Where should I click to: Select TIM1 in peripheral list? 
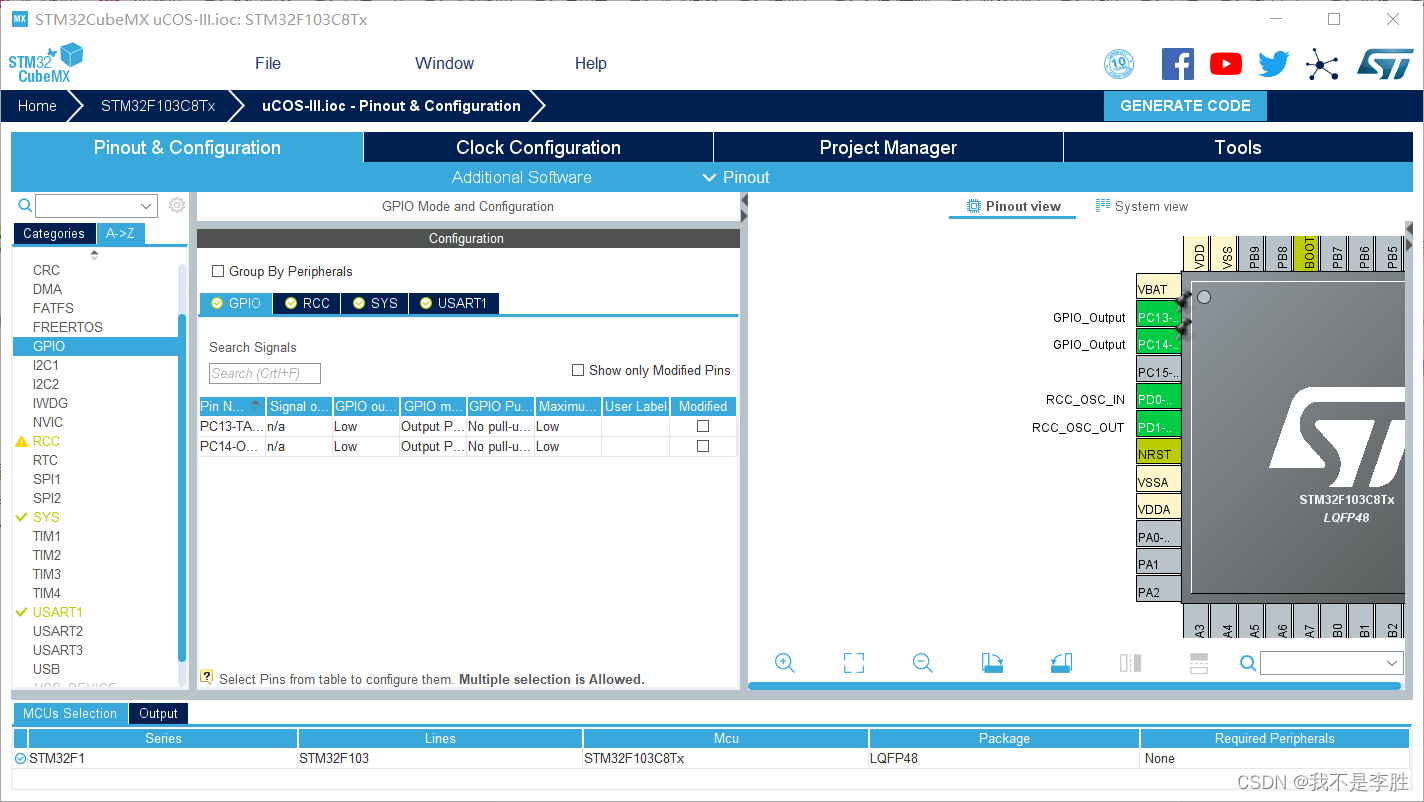coord(47,536)
